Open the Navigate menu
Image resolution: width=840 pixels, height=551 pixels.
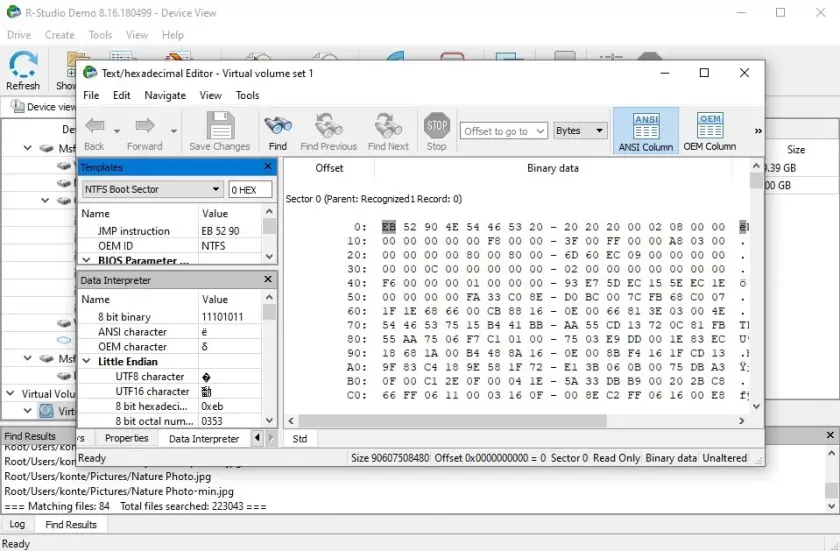tap(164, 95)
